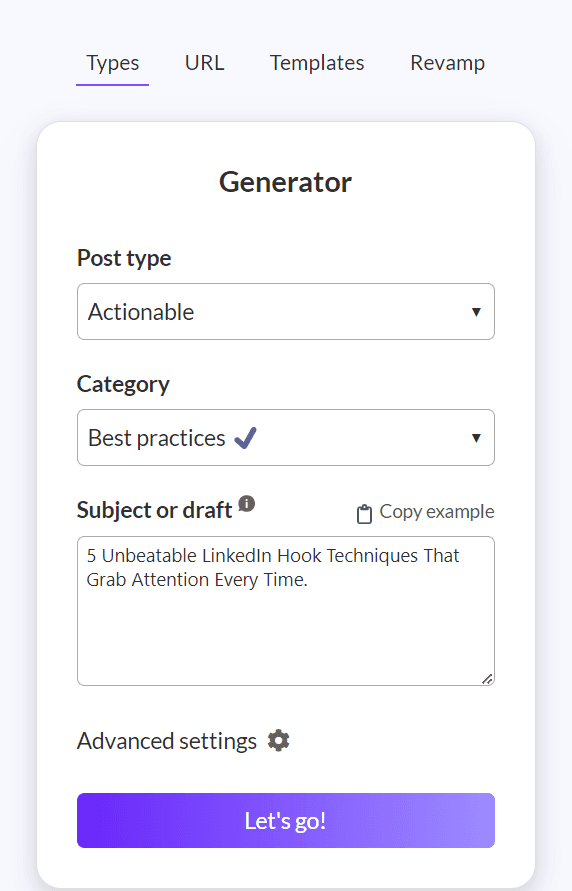The width and height of the screenshot is (572, 891).
Task: Click the Post type dropdown arrow
Action: [476, 312]
